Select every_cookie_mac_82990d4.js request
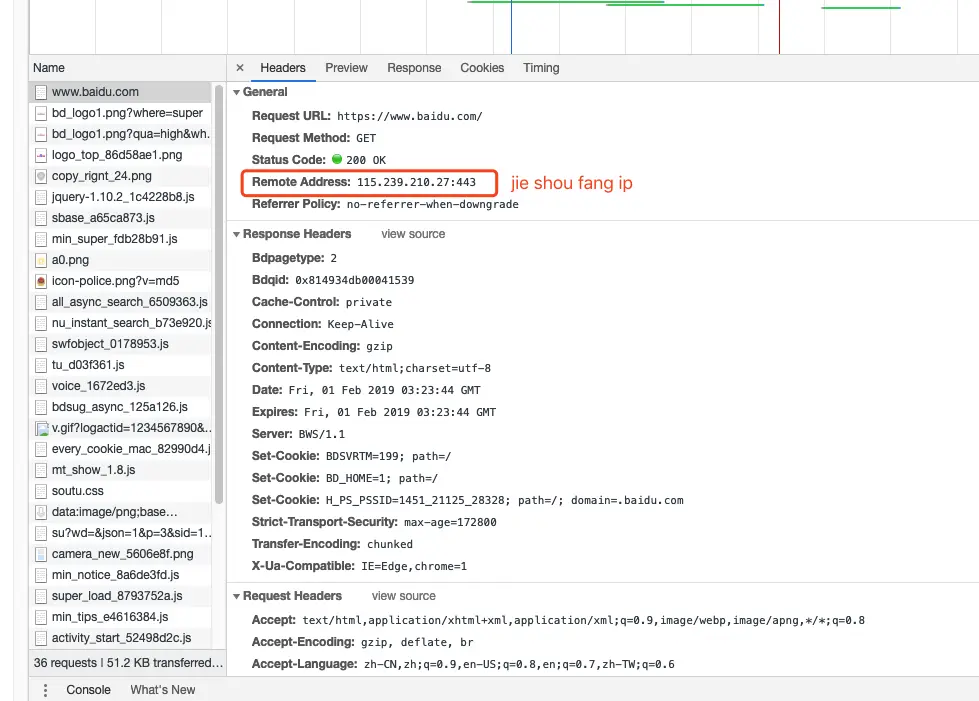Screen dimensions: 979x701 coord(120,449)
